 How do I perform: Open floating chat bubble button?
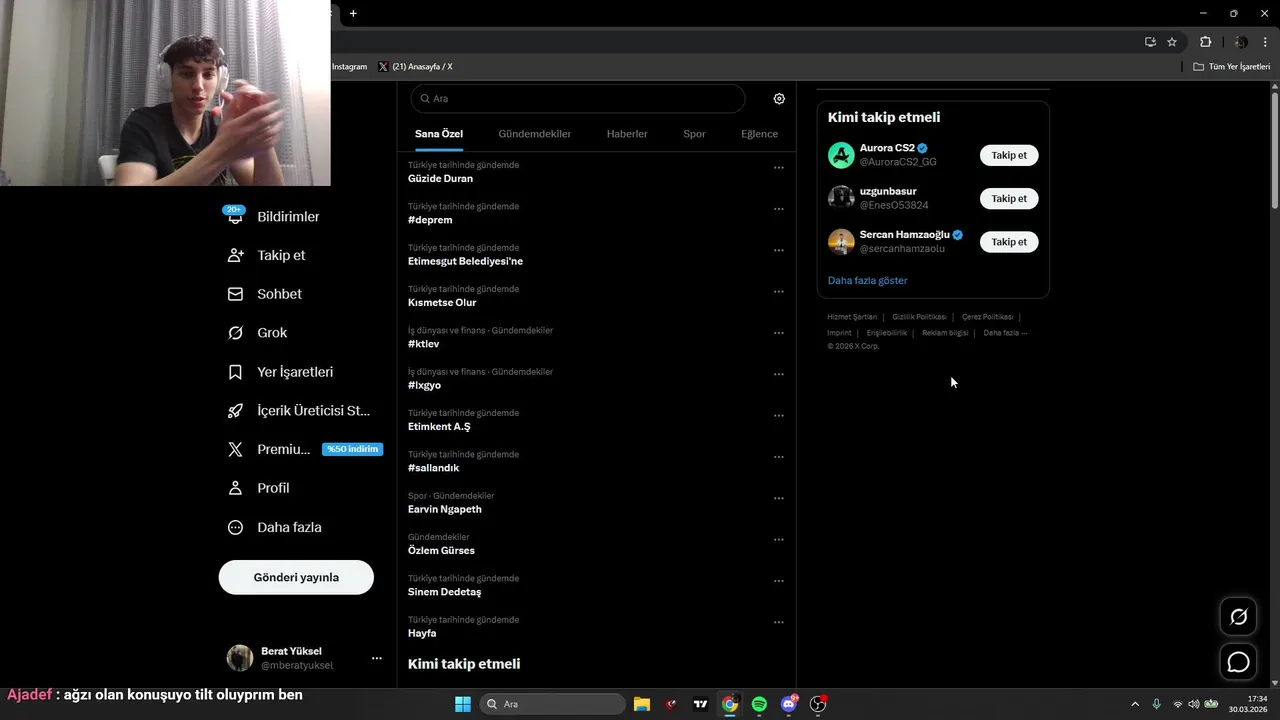pos(1238,662)
